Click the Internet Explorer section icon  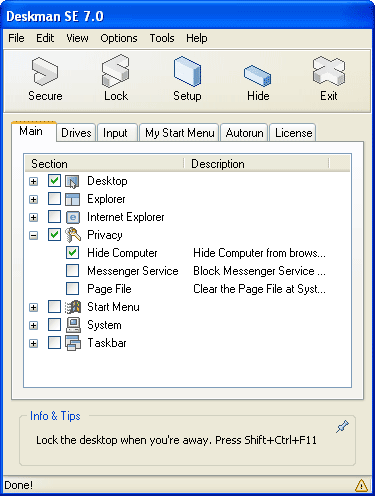(x=72, y=217)
